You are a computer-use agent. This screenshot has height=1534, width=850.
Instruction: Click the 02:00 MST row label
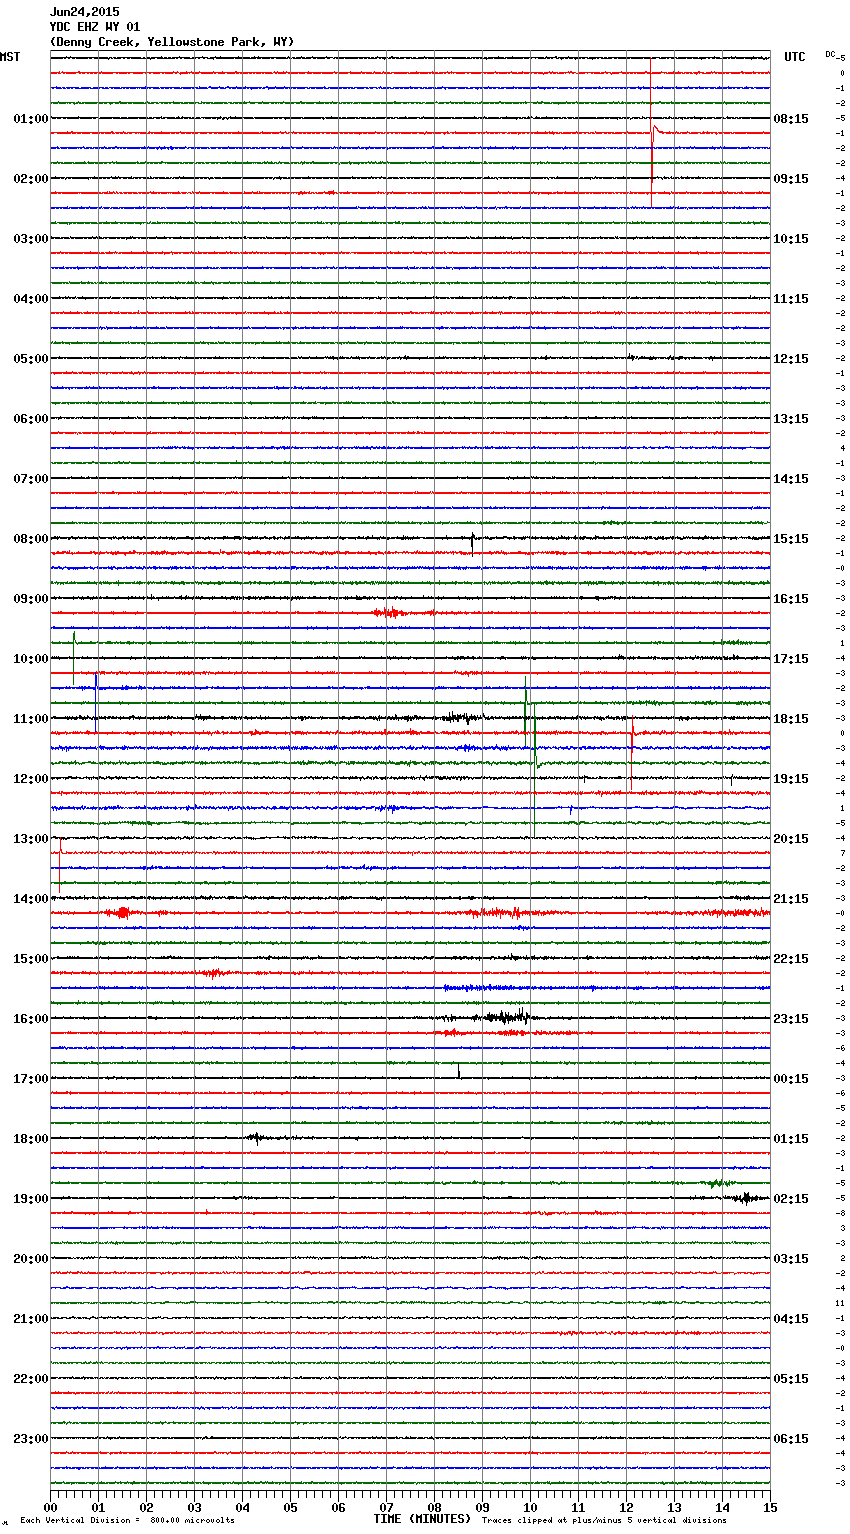point(30,178)
